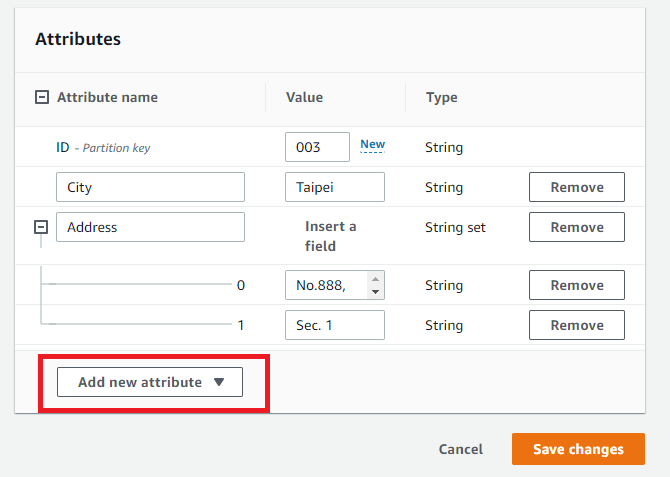670x477 pixels.
Task: Open the Add new attribute dropdown
Action: [150, 382]
